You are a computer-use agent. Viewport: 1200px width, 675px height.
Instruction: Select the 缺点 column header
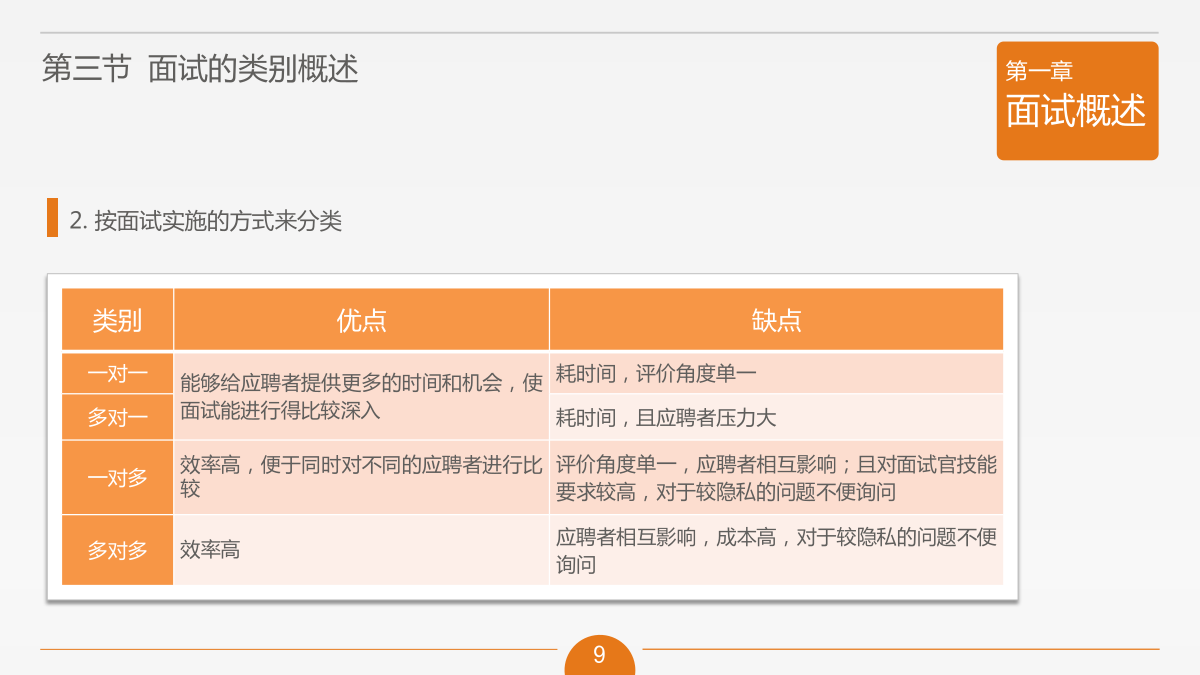776,320
